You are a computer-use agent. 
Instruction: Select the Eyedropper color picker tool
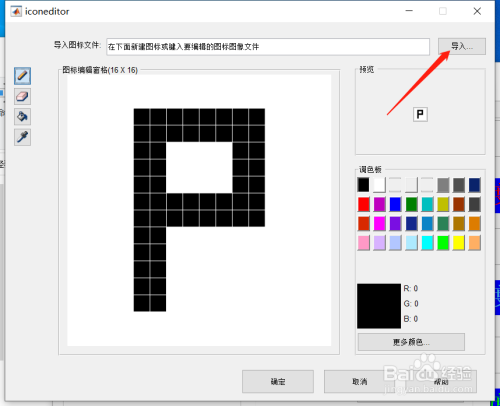[x=22, y=137]
